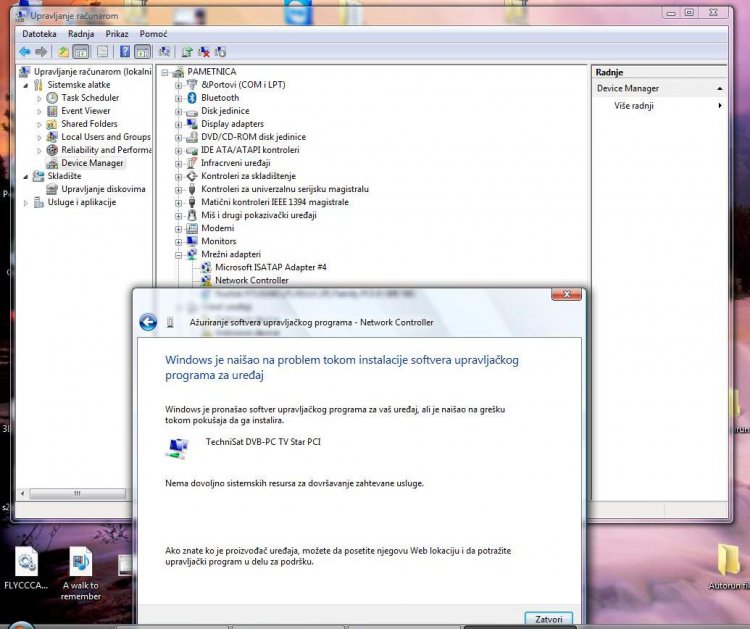
Task: Select Reliability and Performance node
Action: click(106, 150)
